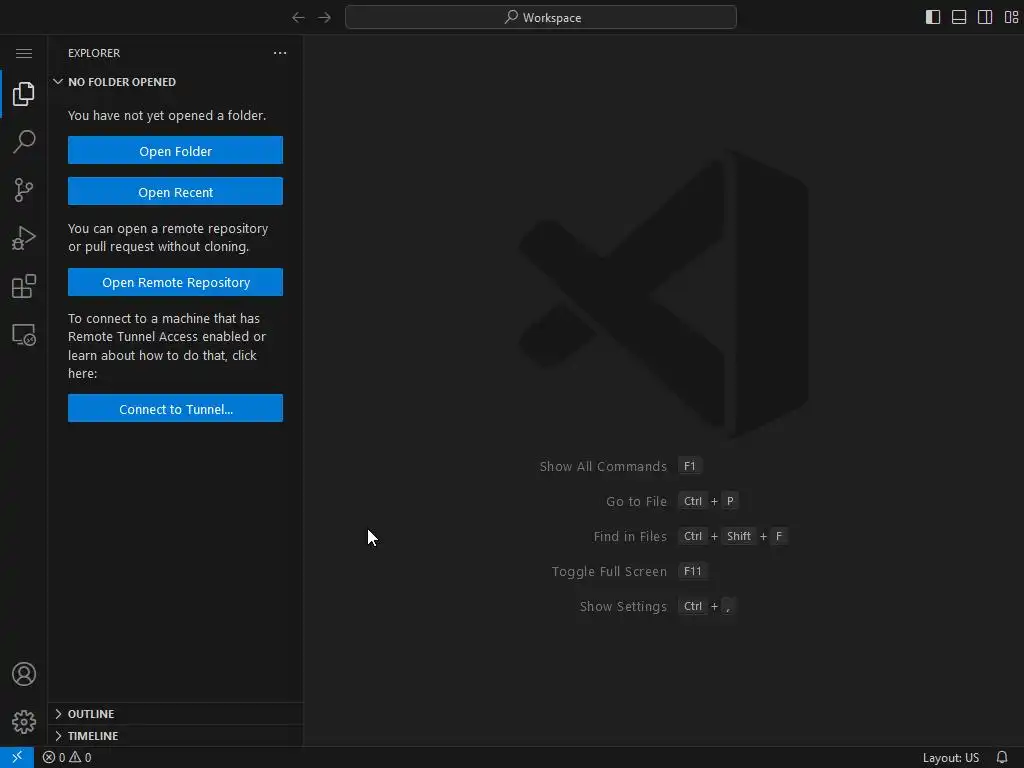Collapse the No Folder Opened section
This screenshot has width=1024, height=768.
tap(176, 82)
